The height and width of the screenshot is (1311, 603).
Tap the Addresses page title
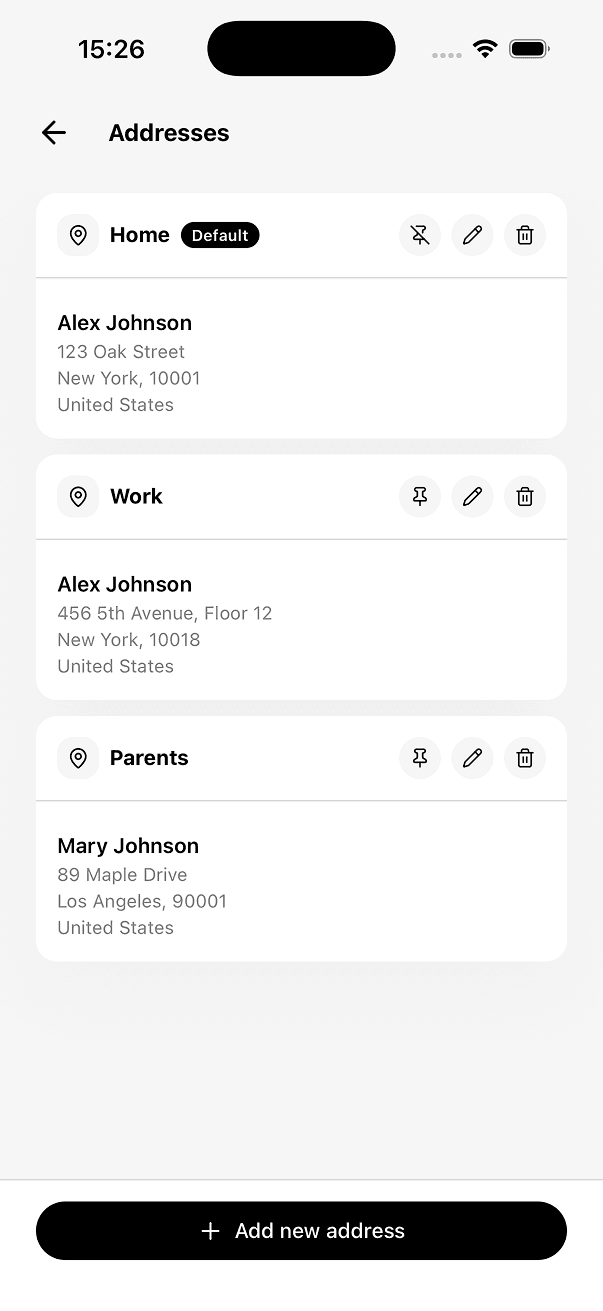click(169, 133)
